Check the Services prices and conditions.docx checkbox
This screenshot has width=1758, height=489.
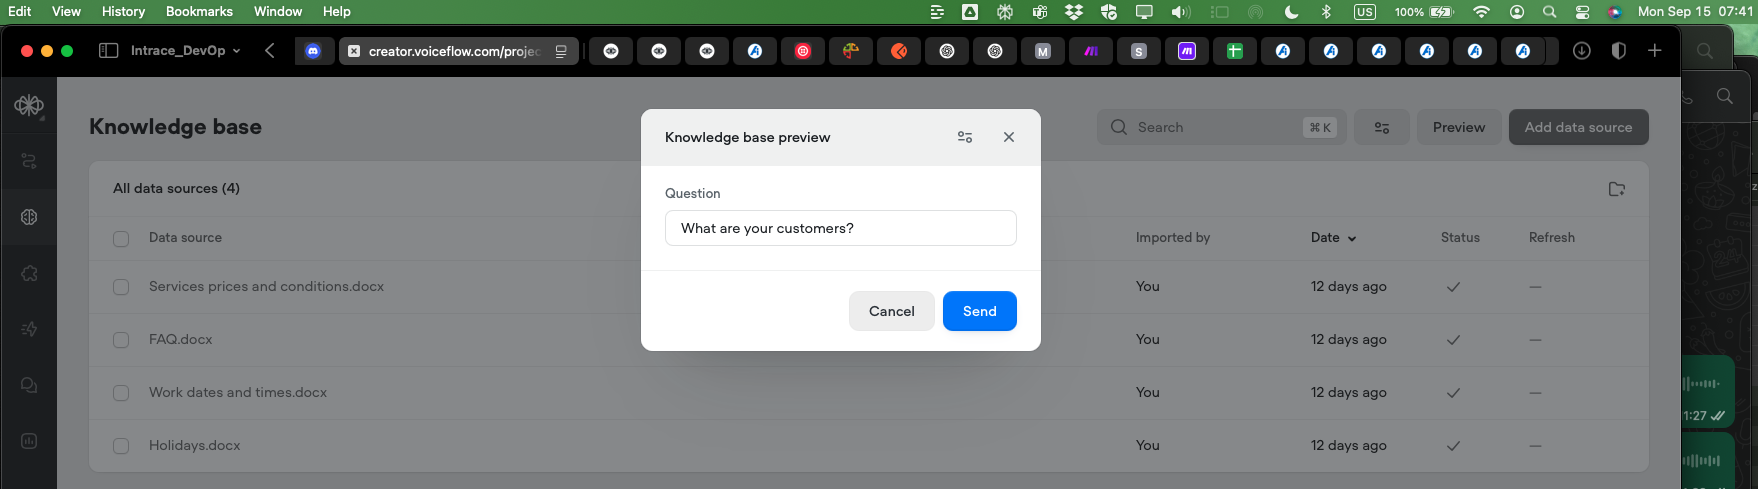click(x=121, y=287)
